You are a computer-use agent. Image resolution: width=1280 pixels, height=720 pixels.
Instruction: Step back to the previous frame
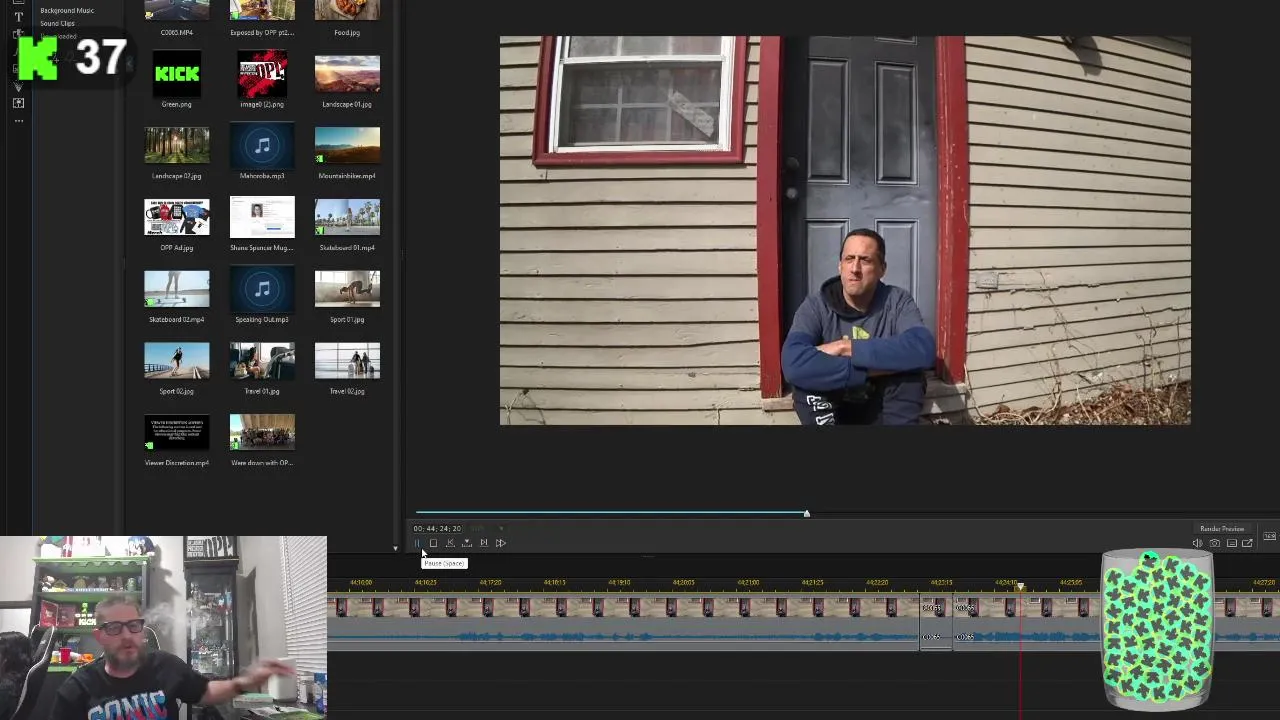pos(450,543)
